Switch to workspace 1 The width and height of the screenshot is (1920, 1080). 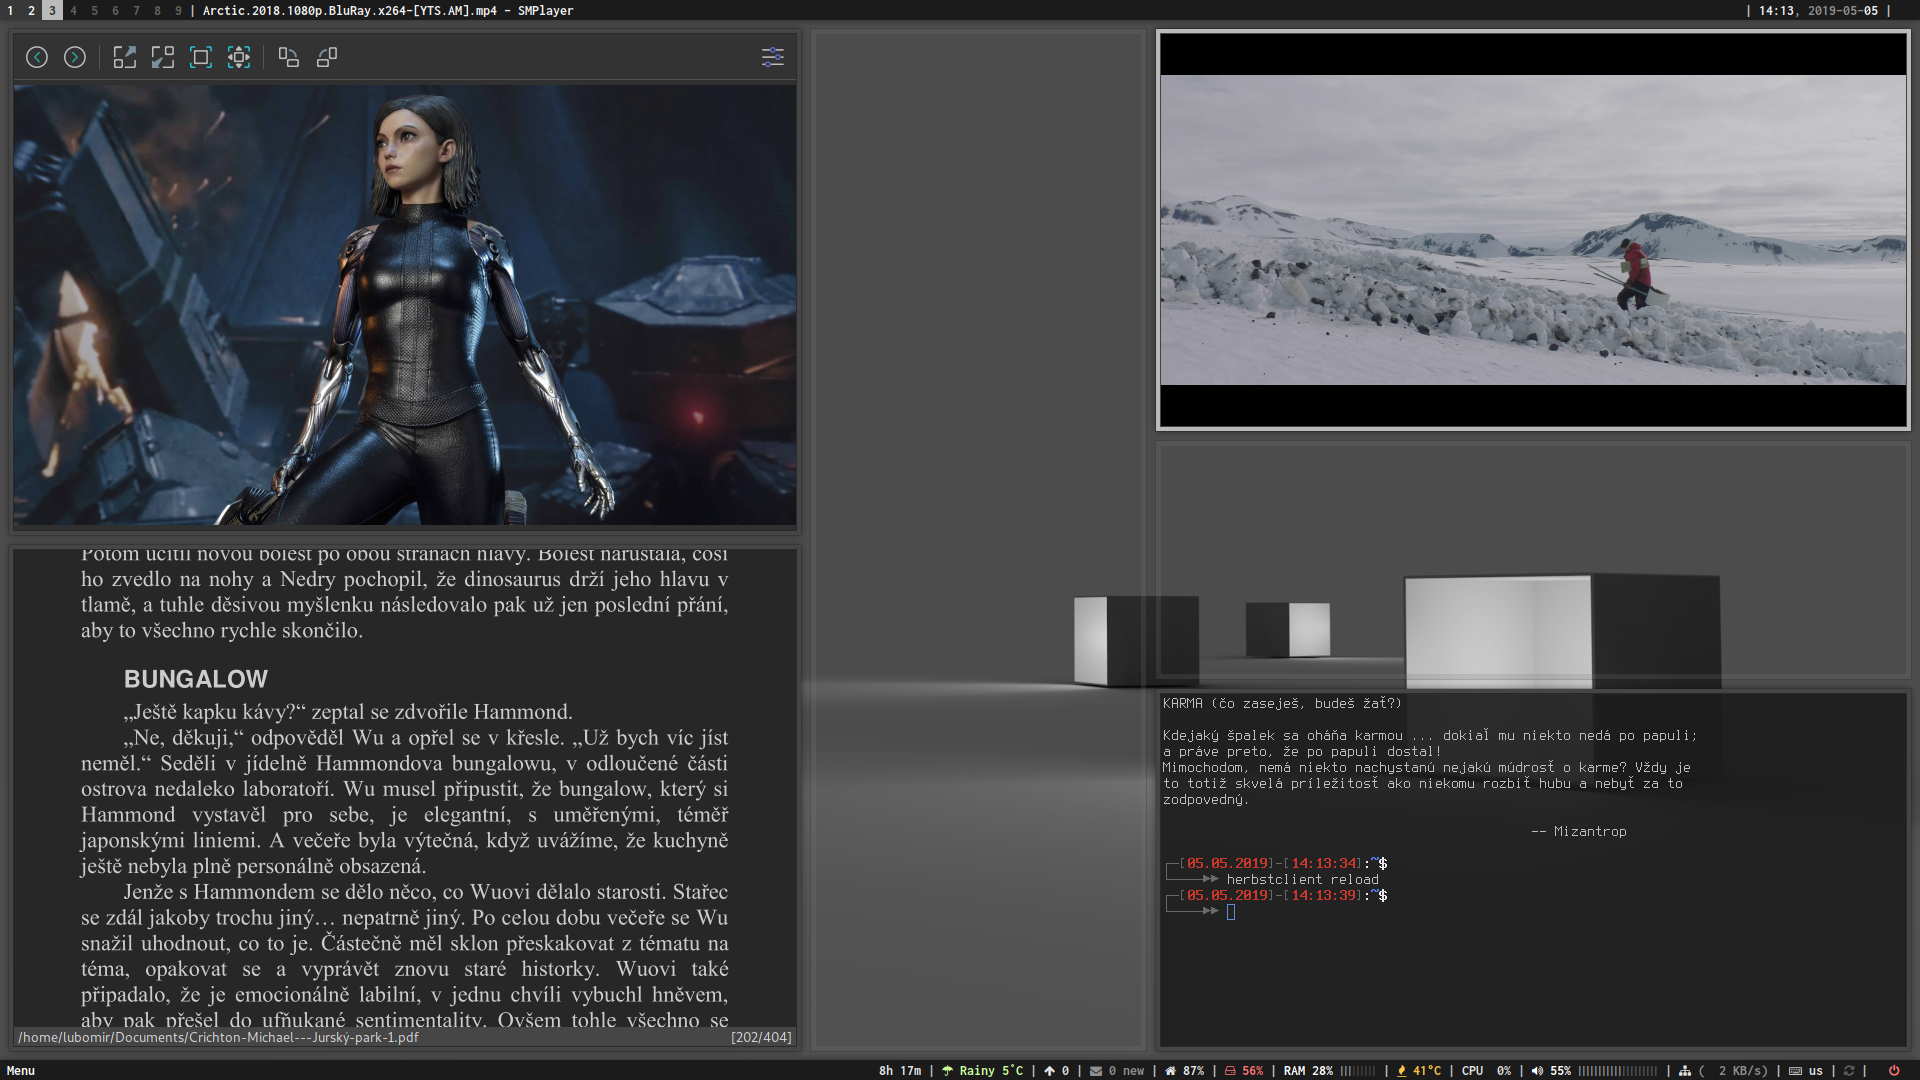click(10, 10)
